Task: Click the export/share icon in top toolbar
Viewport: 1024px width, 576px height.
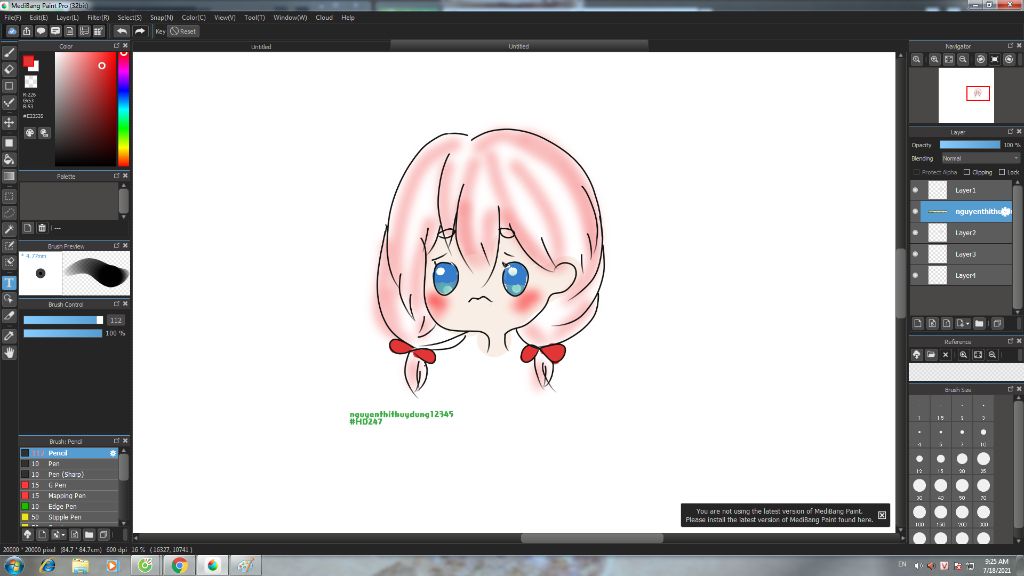Action: (27, 31)
